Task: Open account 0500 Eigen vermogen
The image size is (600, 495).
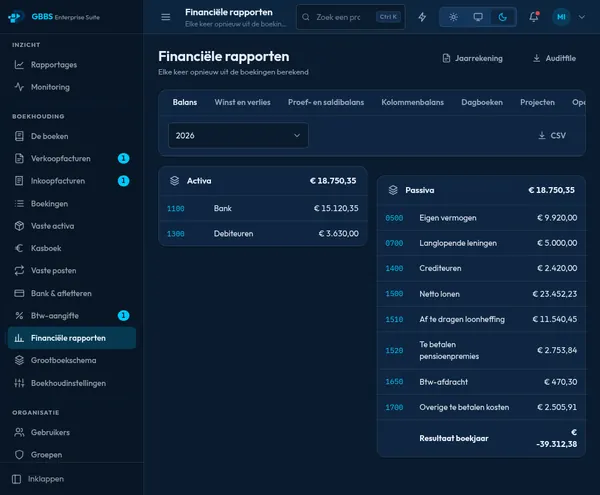Action: coord(394,218)
